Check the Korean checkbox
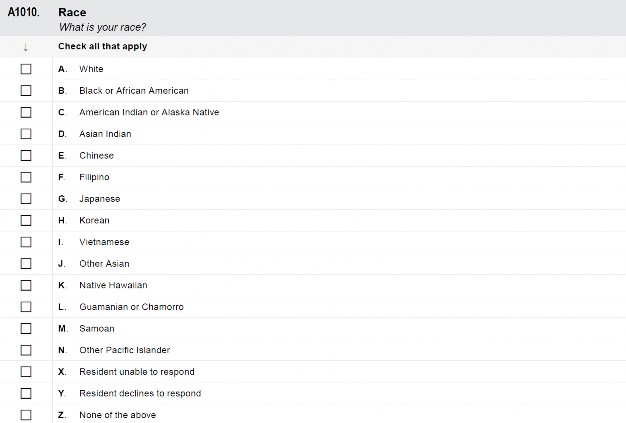This screenshot has height=423, width=626. click(26, 220)
